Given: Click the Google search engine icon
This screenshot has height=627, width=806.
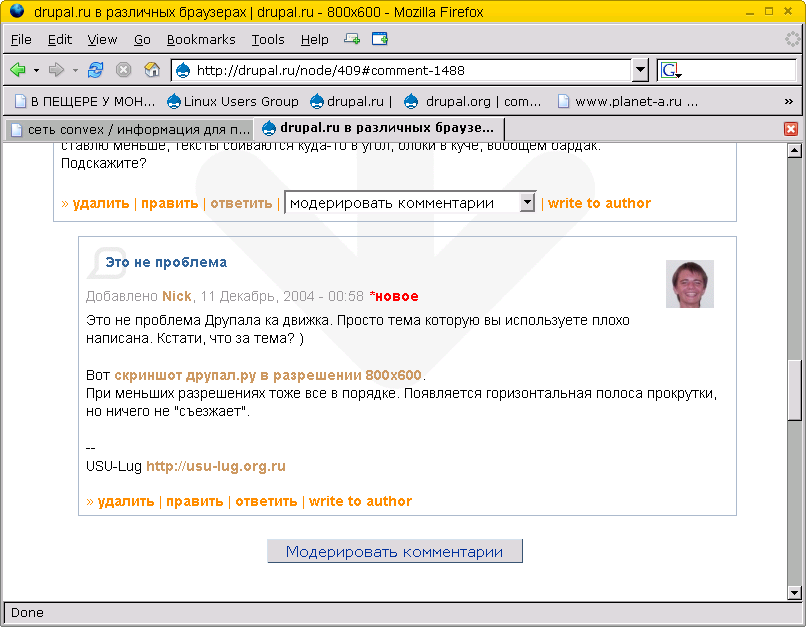Looking at the screenshot, I should [671, 70].
